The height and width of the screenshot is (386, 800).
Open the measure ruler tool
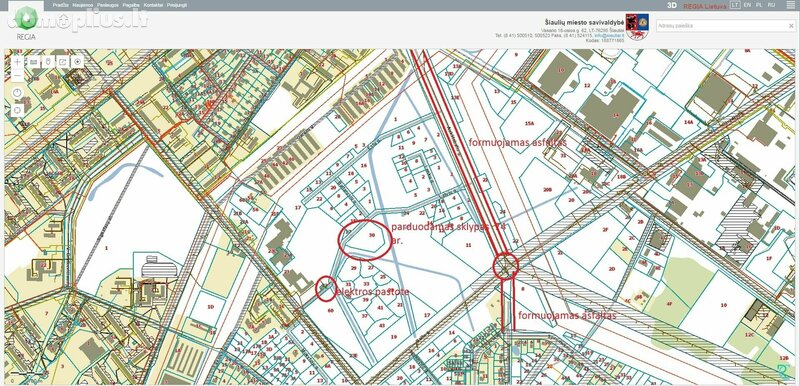(x=33, y=62)
